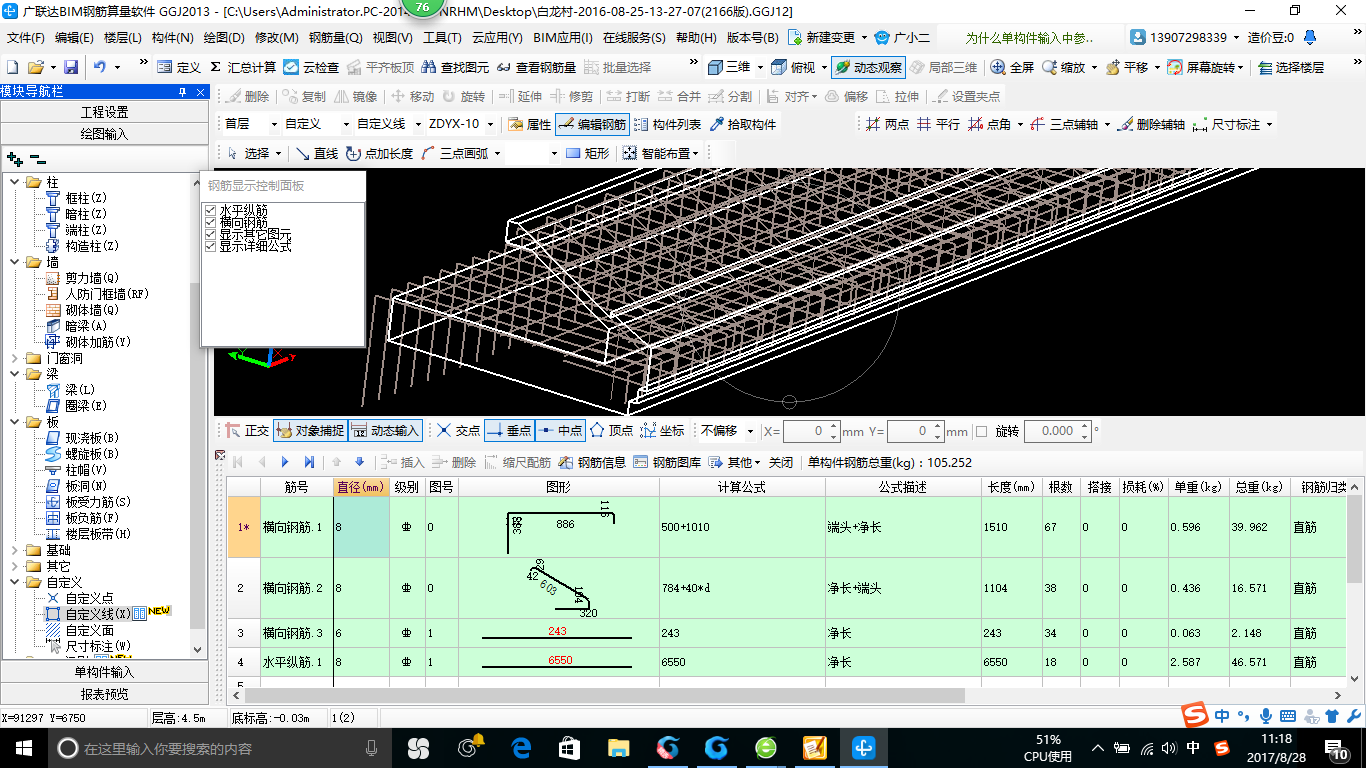Select 点加长度 point plus length tool
Screen dimensions: 1366x768
click(x=379, y=153)
